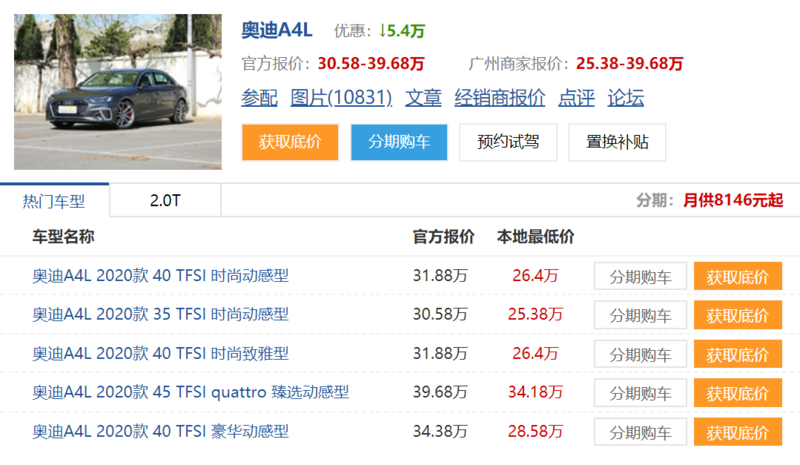The image size is (800, 465).
Task: Click the 34.18万 local lowest price
Action: [x=535, y=392]
